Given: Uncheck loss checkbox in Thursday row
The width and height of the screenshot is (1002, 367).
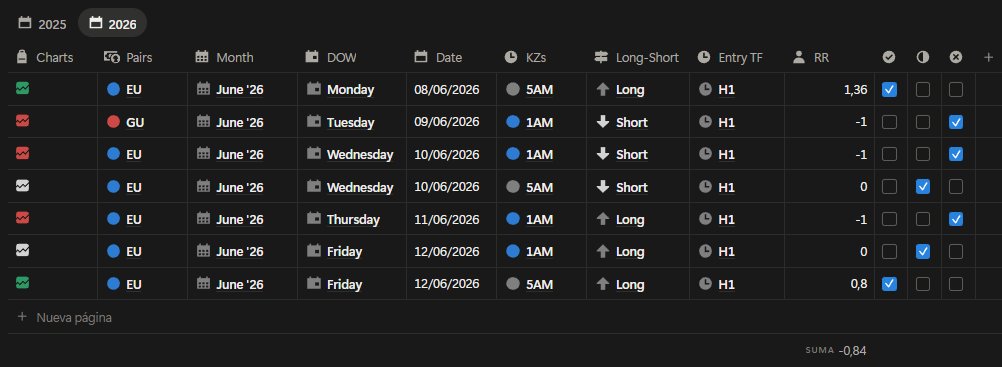Looking at the screenshot, I should point(956,219).
